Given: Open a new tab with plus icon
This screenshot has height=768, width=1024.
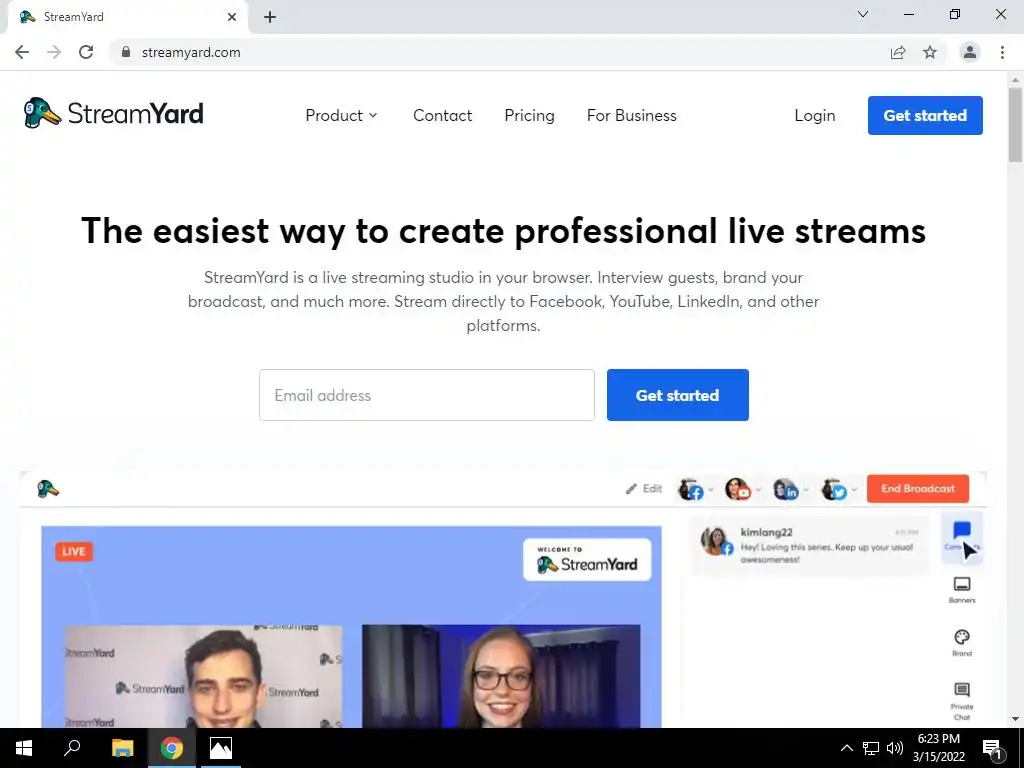Looking at the screenshot, I should coord(270,17).
